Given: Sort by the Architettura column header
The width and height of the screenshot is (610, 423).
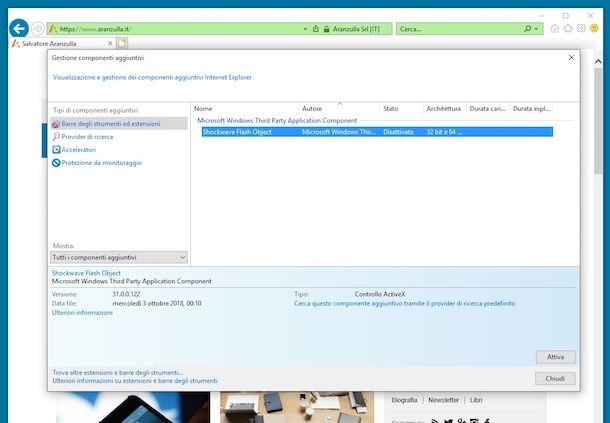Looking at the screenshot, I should 444,109.
